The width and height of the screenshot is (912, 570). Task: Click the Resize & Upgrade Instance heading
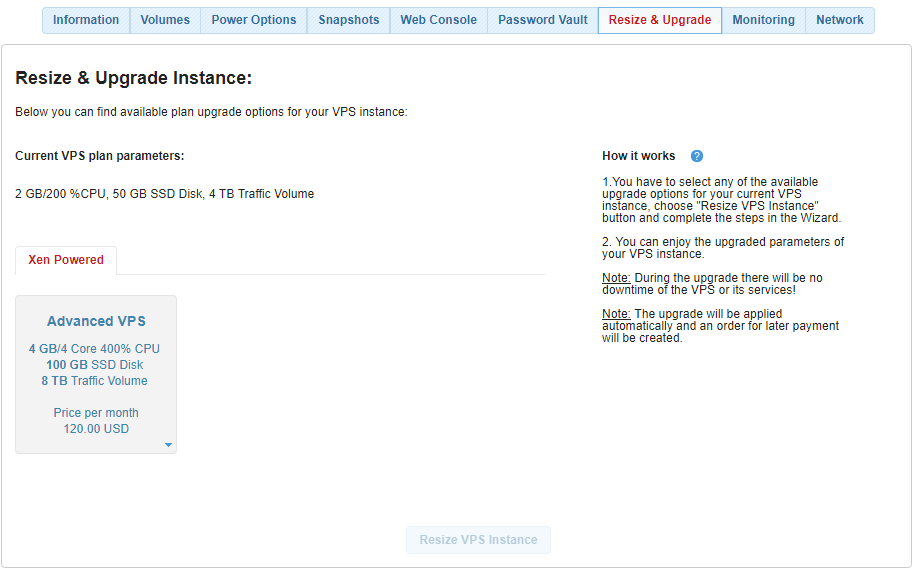click(133, 77)
